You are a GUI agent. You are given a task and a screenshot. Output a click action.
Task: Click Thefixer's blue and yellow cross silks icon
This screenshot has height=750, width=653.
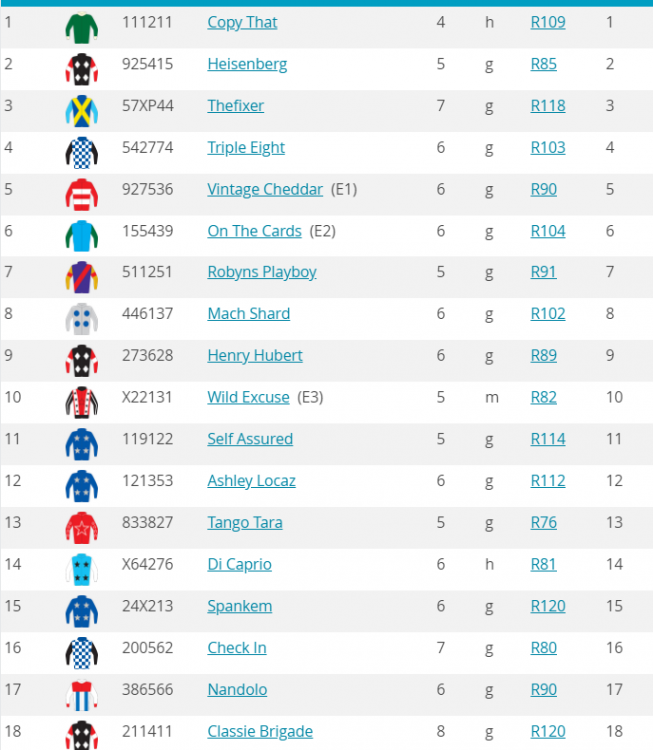coord(82,108)
